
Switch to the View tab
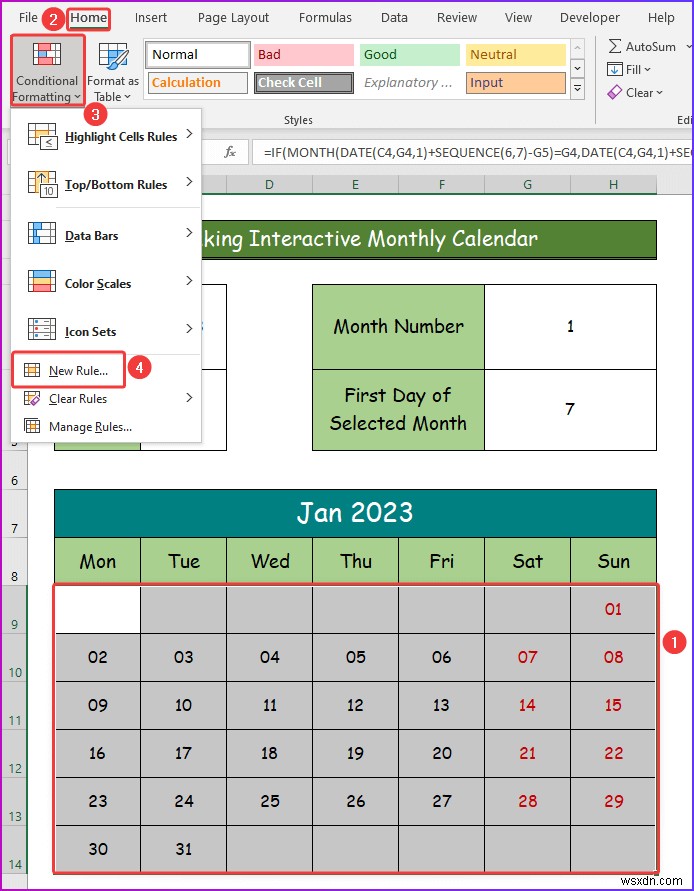coord(518,18)
